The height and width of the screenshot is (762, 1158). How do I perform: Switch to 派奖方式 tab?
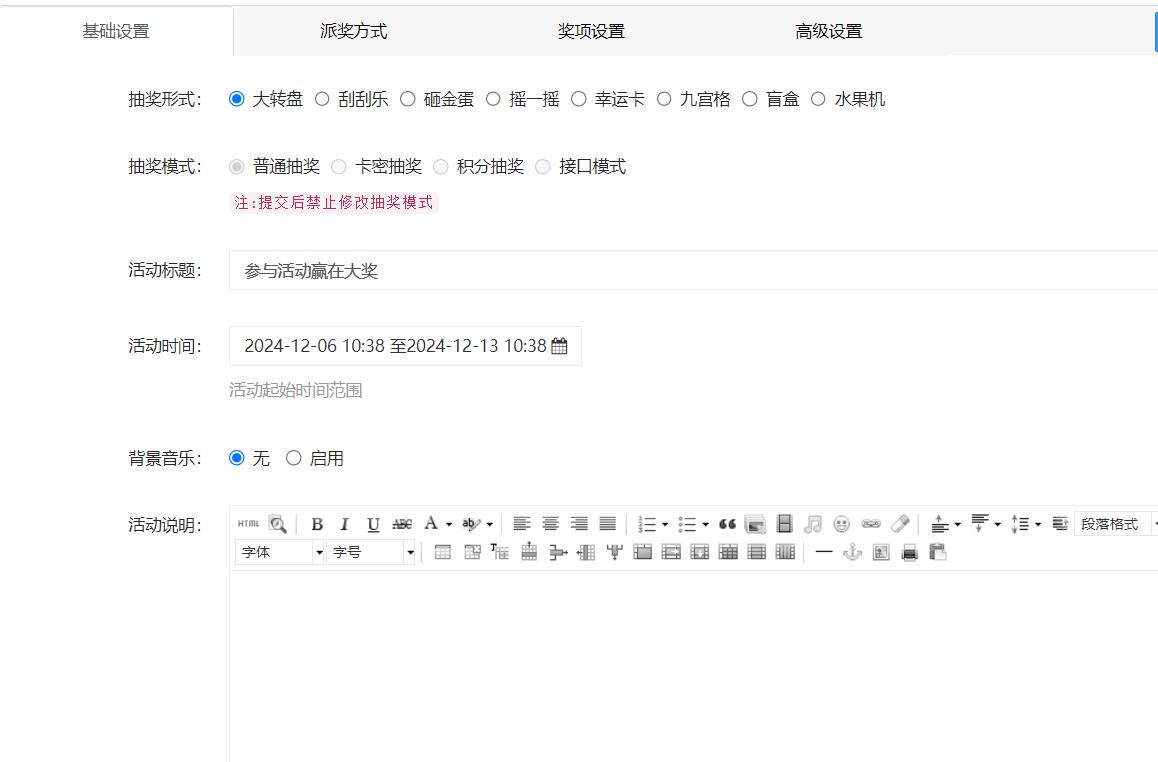coord(353,31)
